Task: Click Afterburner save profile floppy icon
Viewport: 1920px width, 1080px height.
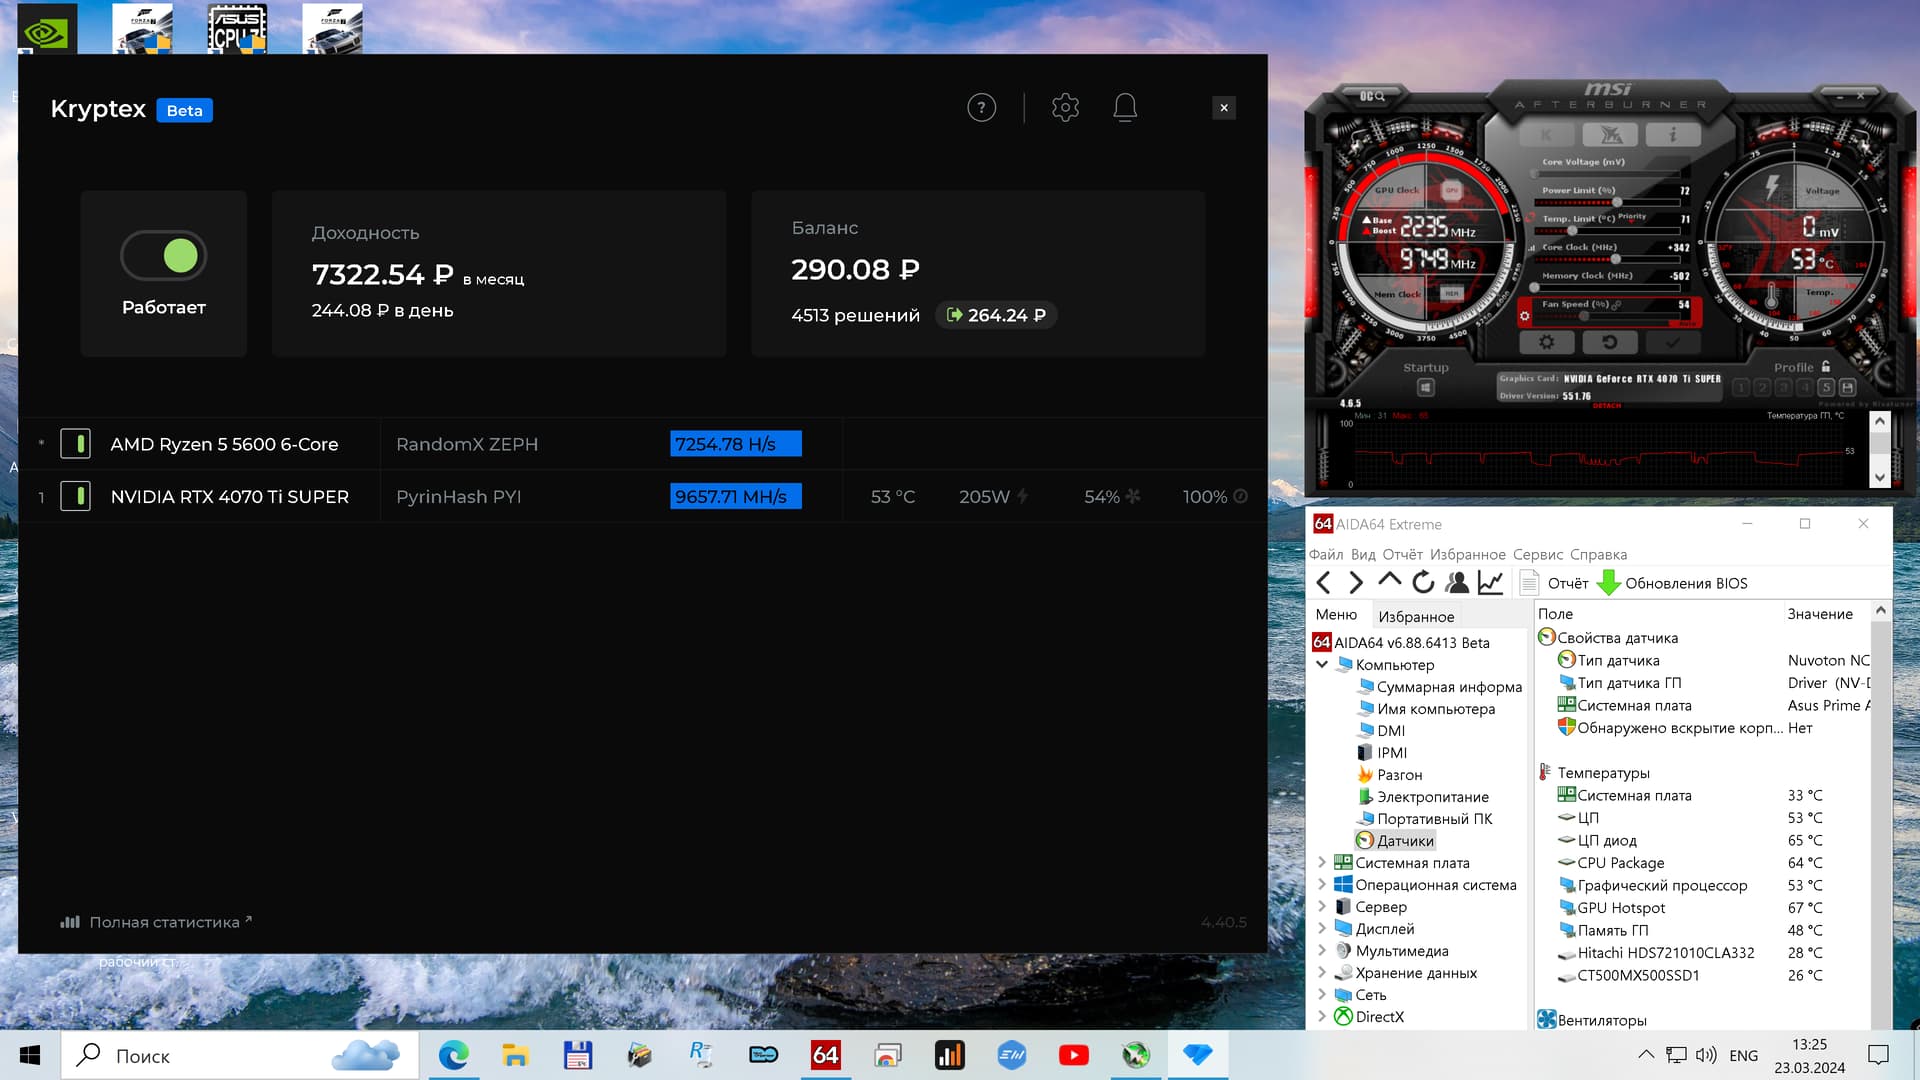Action: point(1847,387)
